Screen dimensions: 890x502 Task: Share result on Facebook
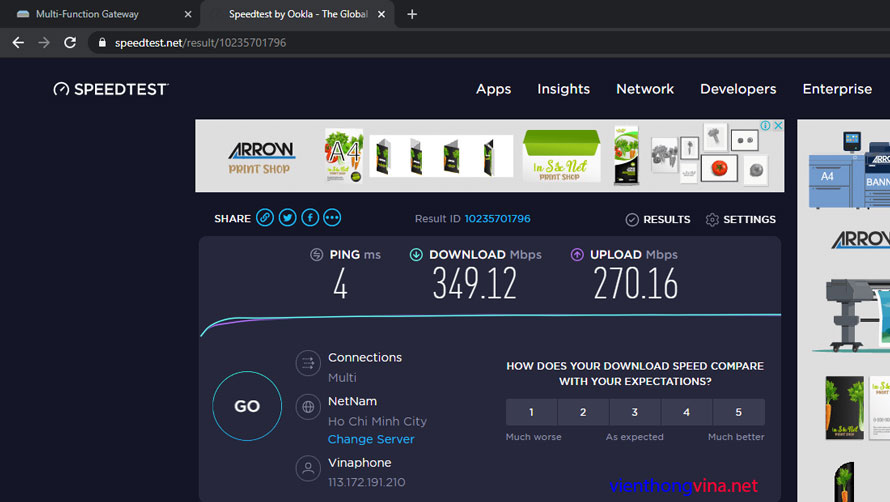[x=310, y=218]
